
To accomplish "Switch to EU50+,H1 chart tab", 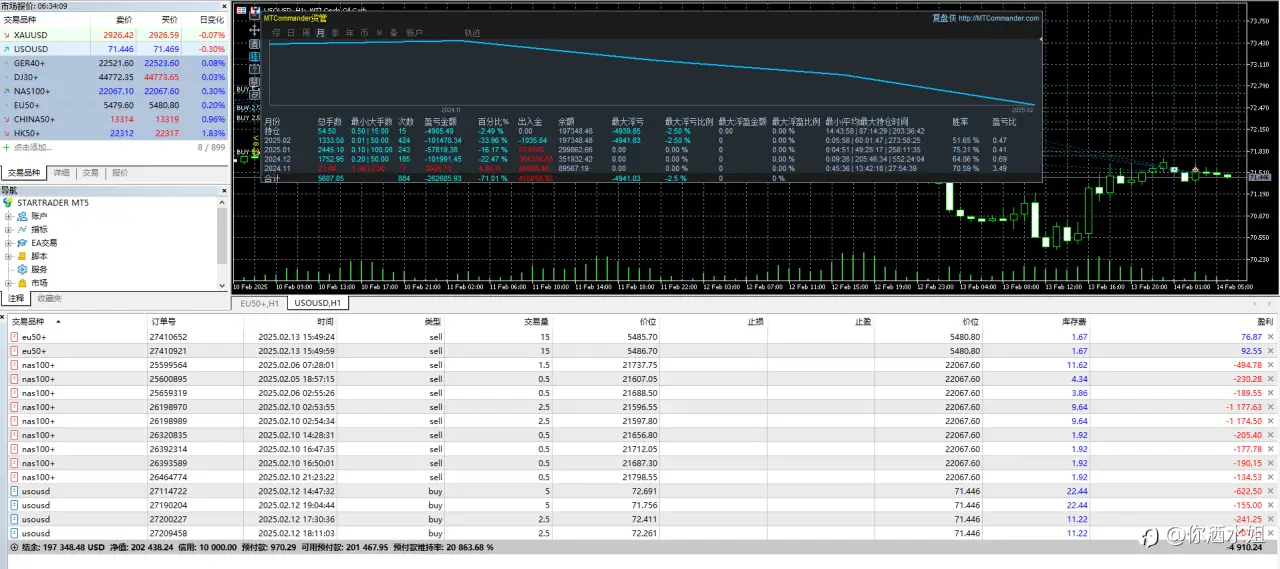I will tap(260, 303).
